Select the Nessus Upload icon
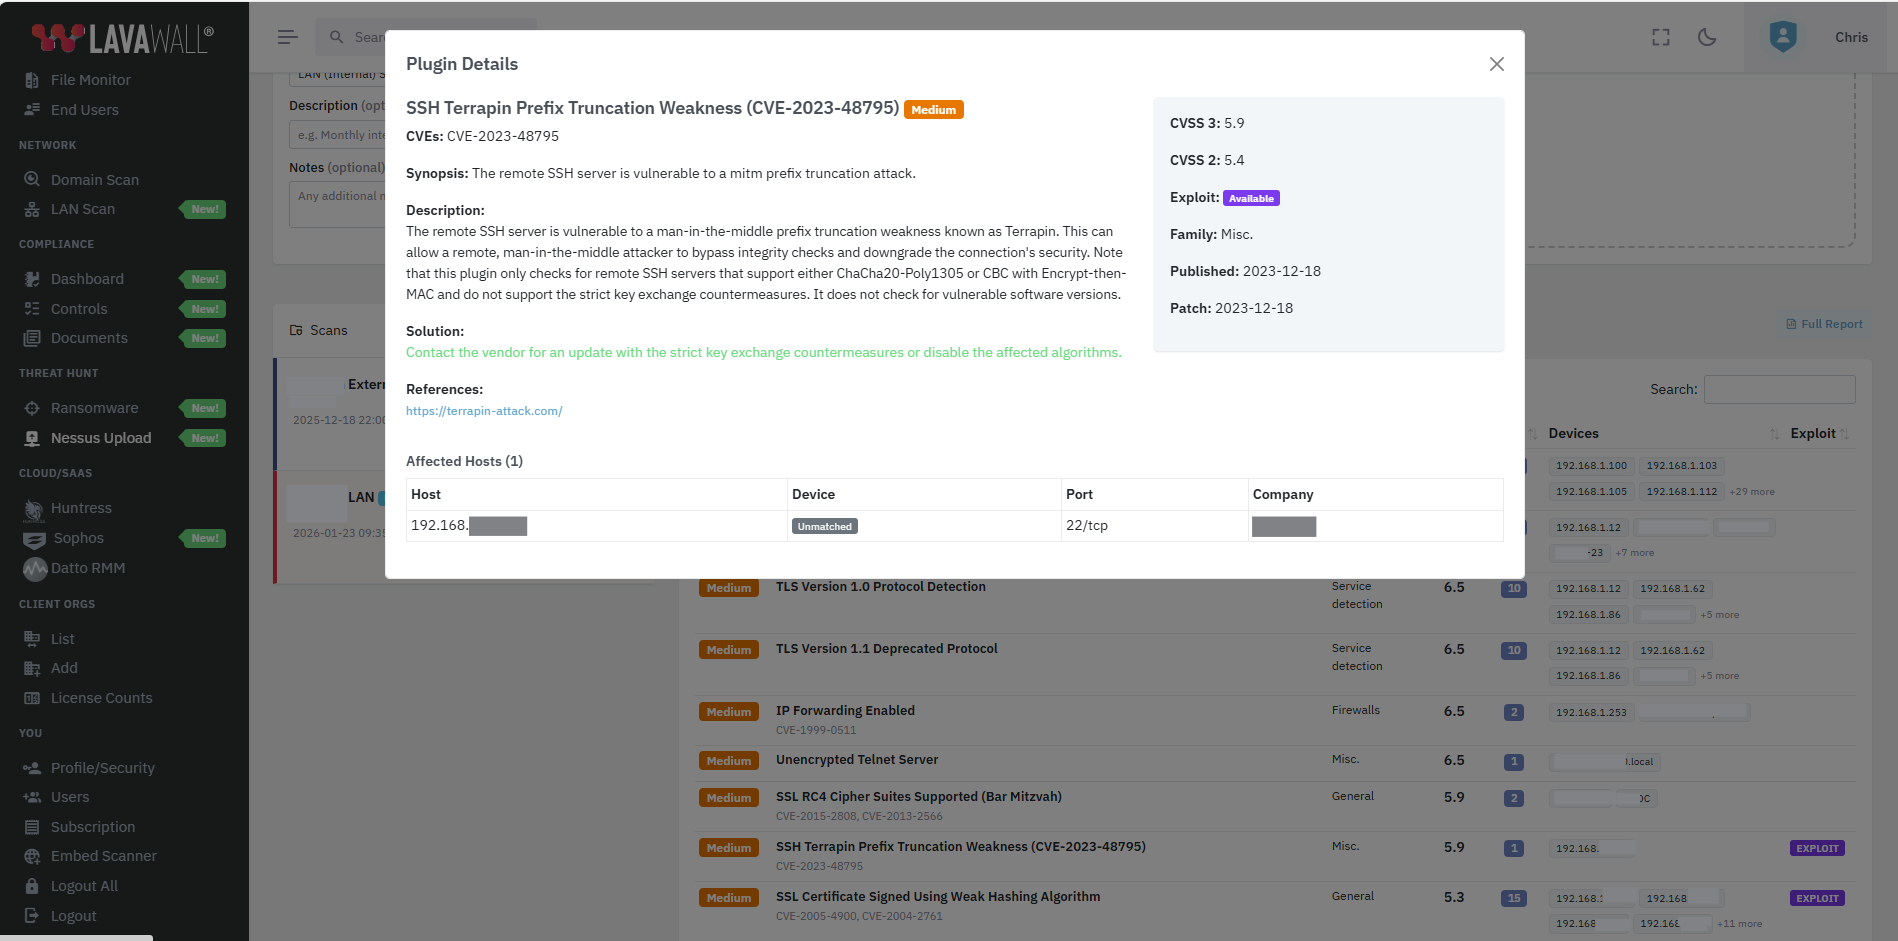The width and height of the screenshot is (1898, 941). pyautogui.click(x=33, y=438)
